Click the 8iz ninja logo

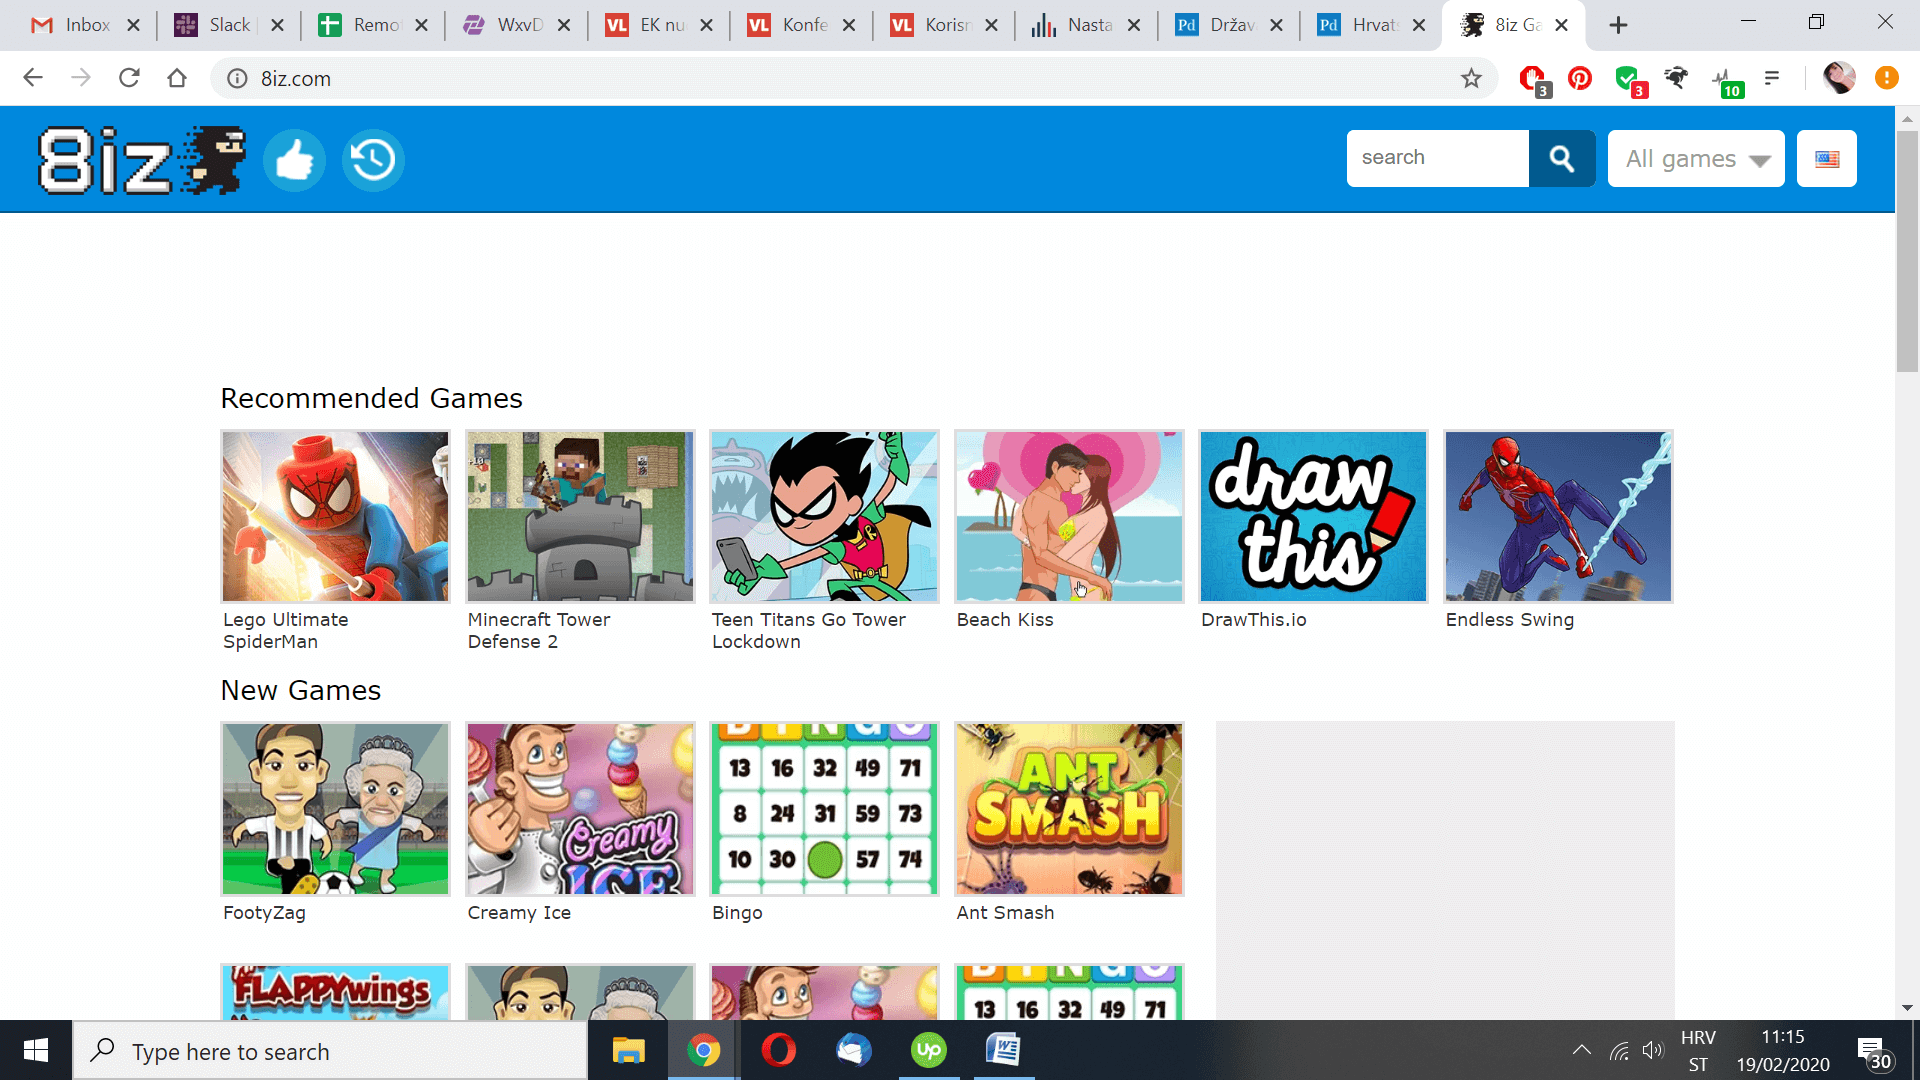(x=142, y=160)
